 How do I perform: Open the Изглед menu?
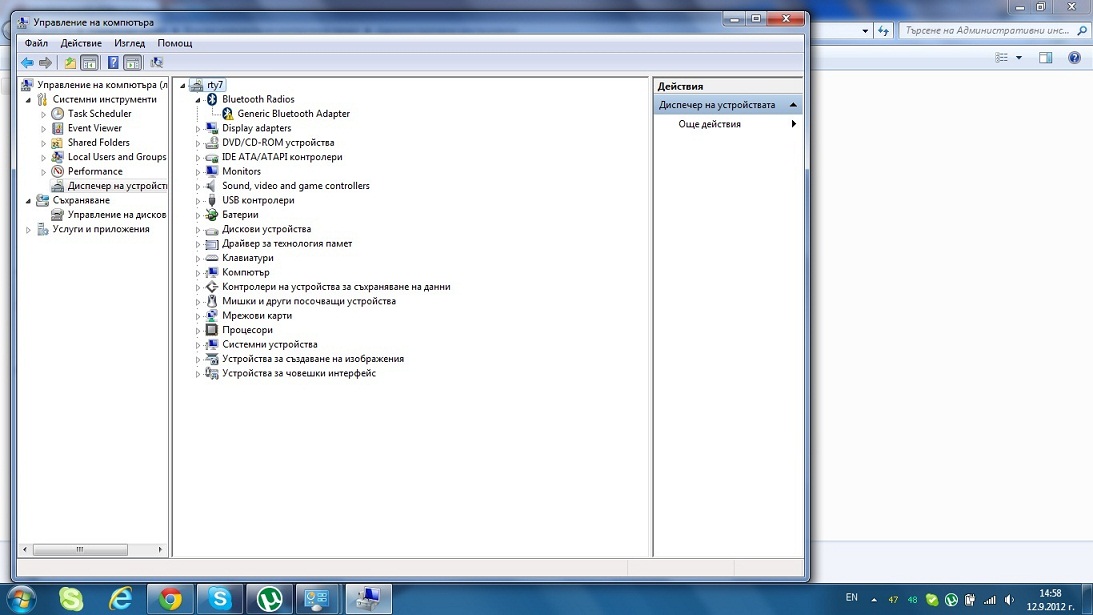tap(129, 43)
